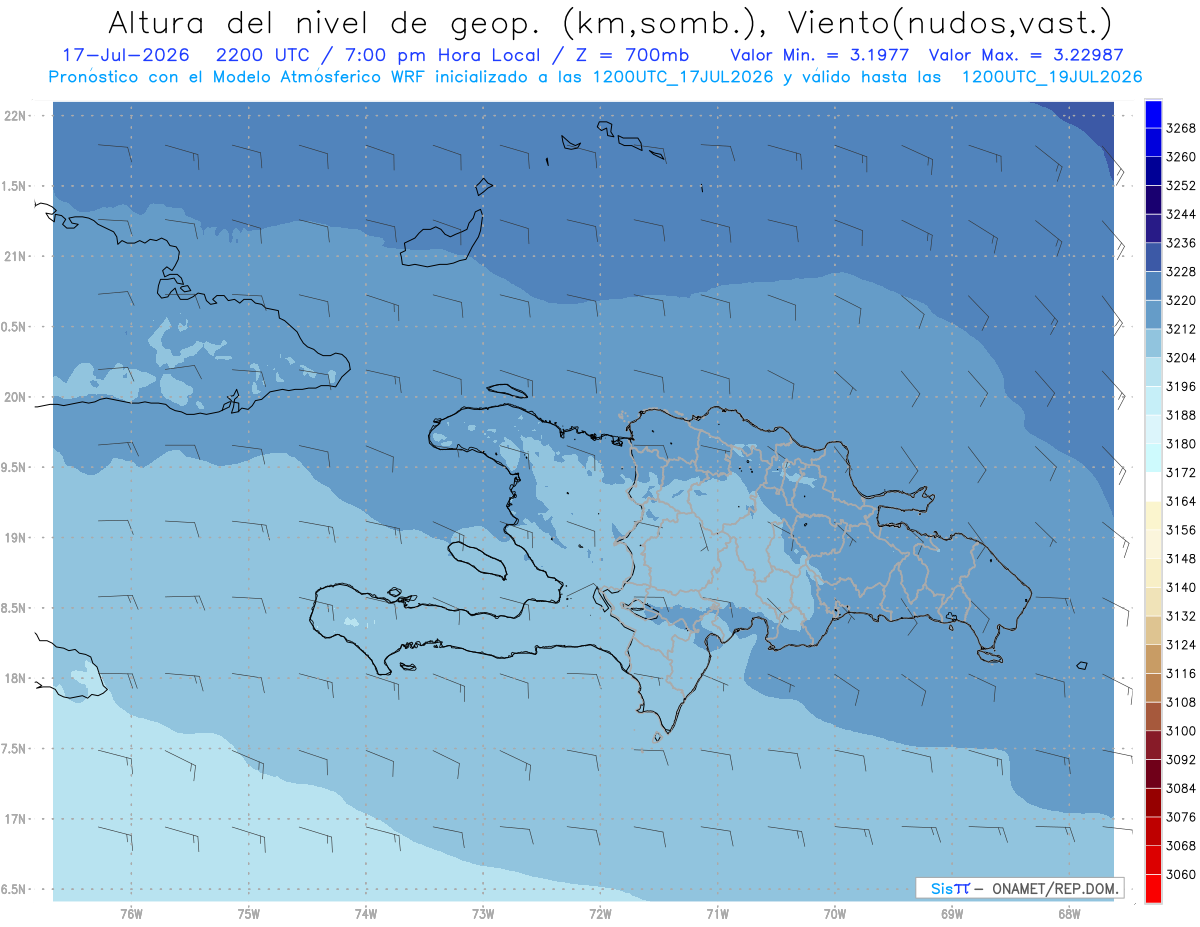Click the colorbar label "3140"
The height and width of the screenshot is (927, 1200).
pyautogui.click(x=1181, y=587)
